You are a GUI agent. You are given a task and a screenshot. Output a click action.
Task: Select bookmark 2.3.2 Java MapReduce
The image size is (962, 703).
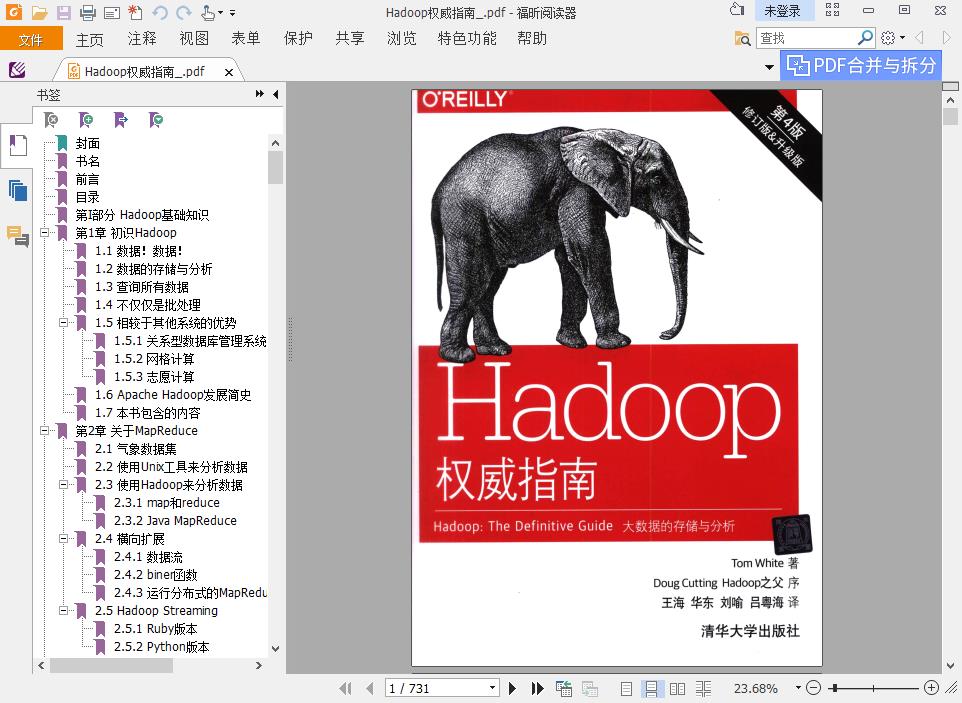(175, 520)
